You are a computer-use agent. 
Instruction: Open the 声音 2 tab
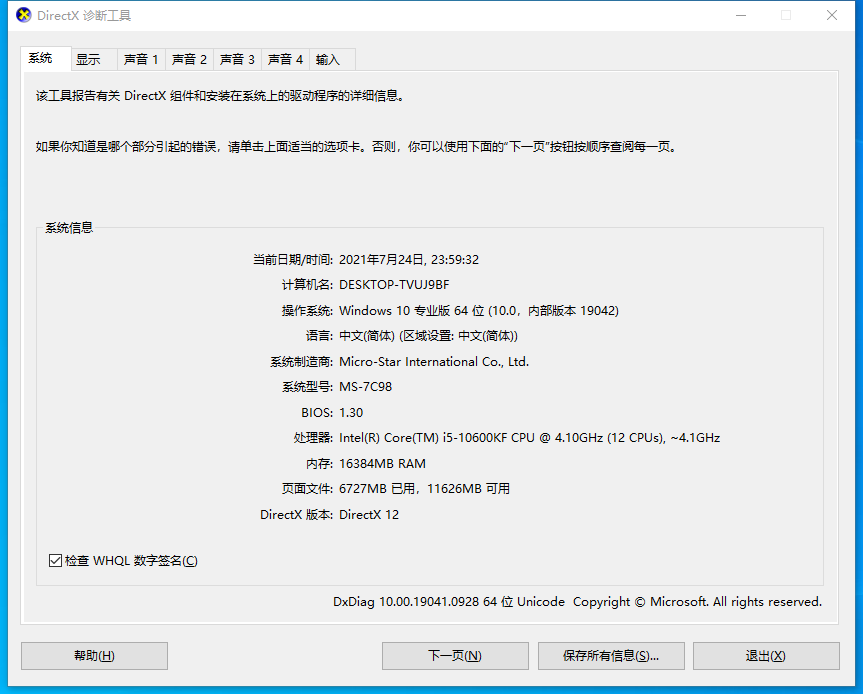(189, 59)
